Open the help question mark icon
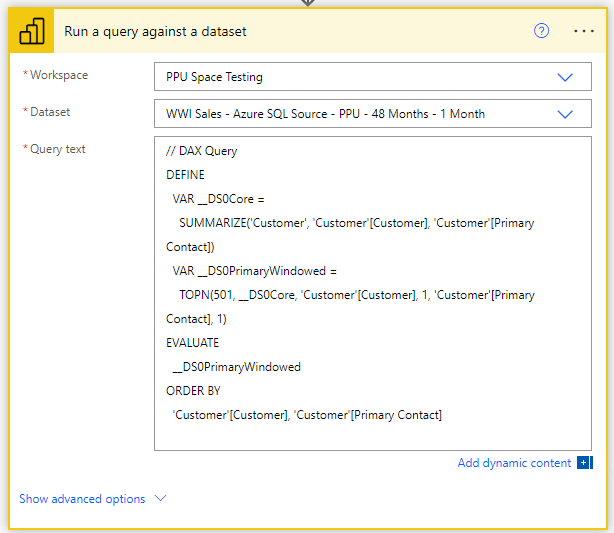 coord(542,31)
